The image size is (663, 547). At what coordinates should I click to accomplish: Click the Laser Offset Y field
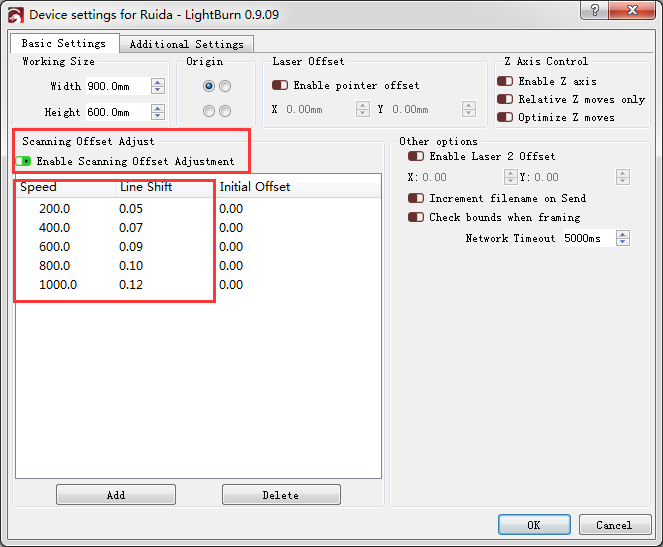tap(426, 109)
